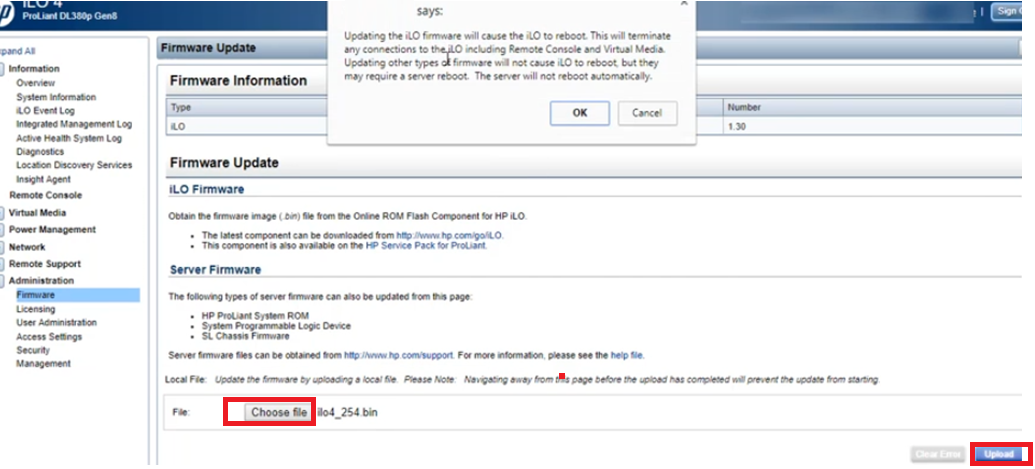The width and height of the screenshot is (1035, 469).
Task: Click the Type column header
Action: 180,107
